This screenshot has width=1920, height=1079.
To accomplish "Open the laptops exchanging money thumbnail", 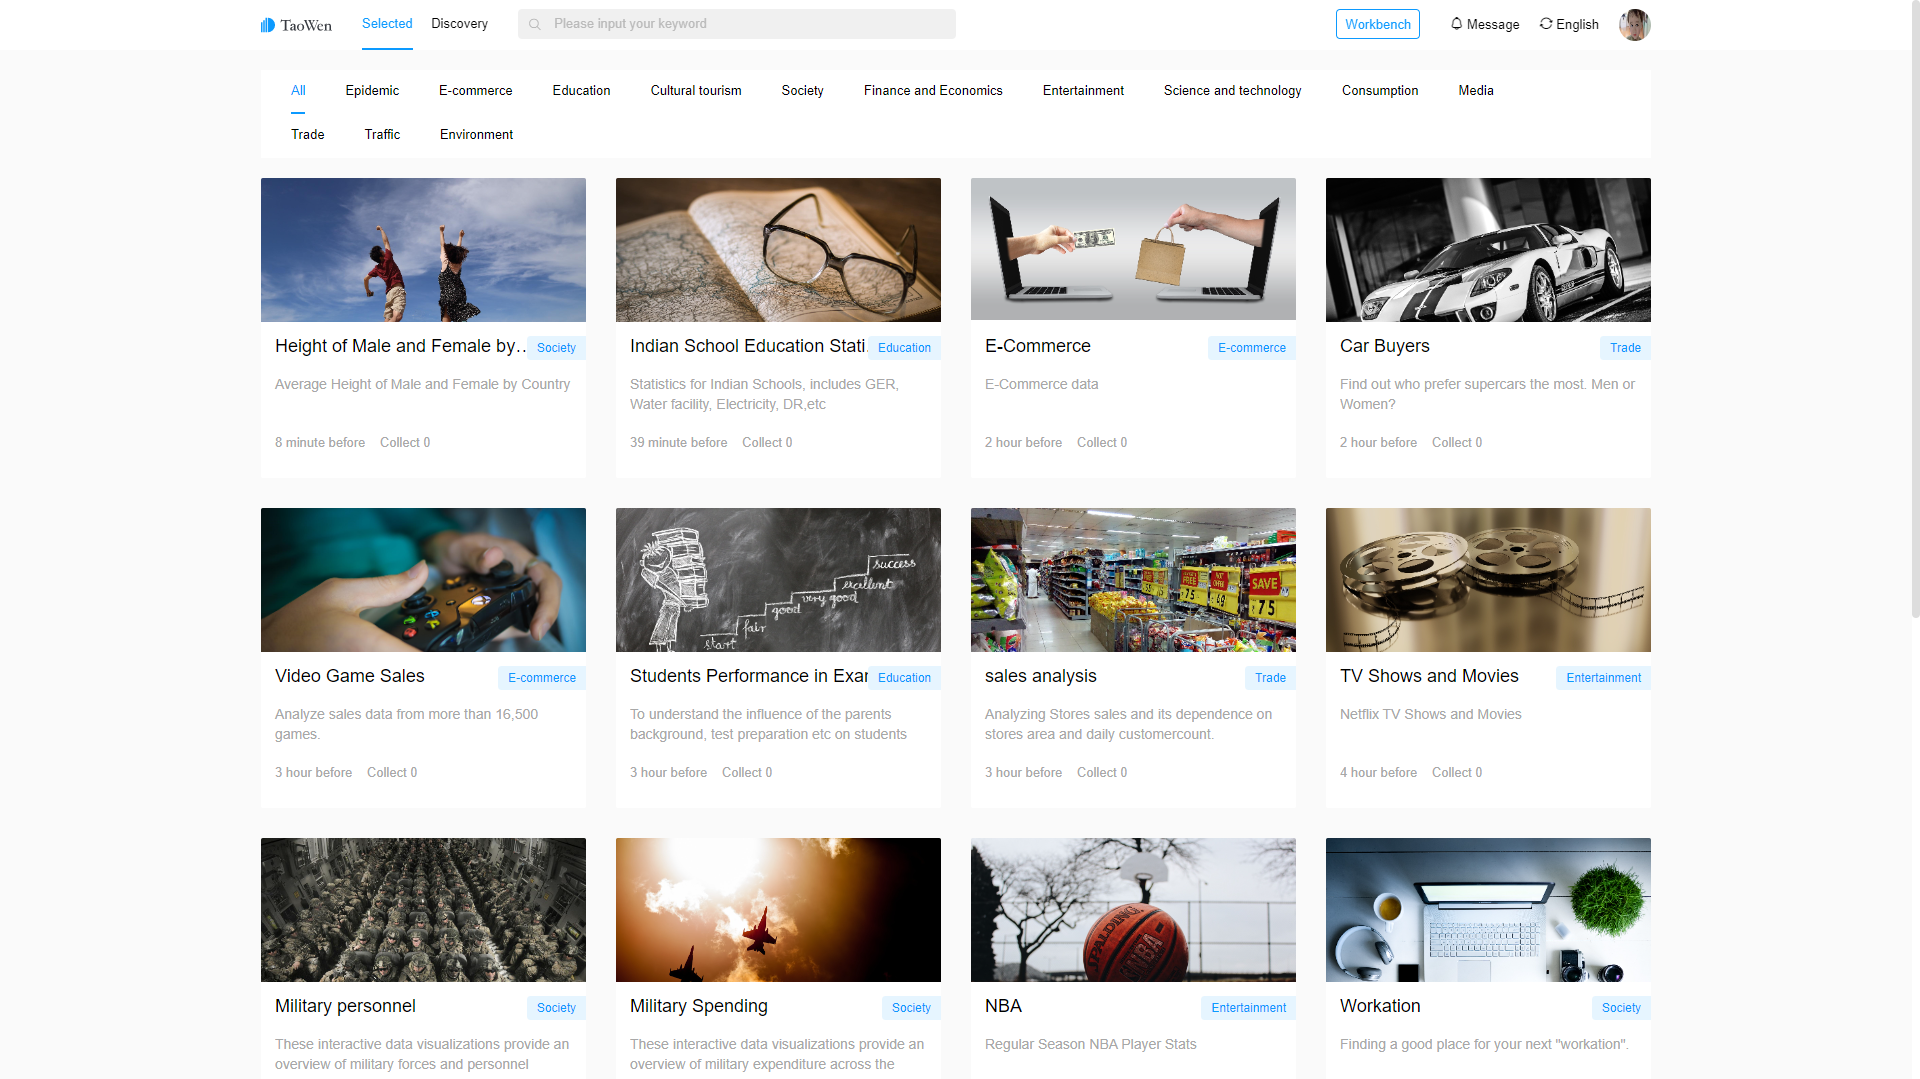I will [x=1133, y=250].
